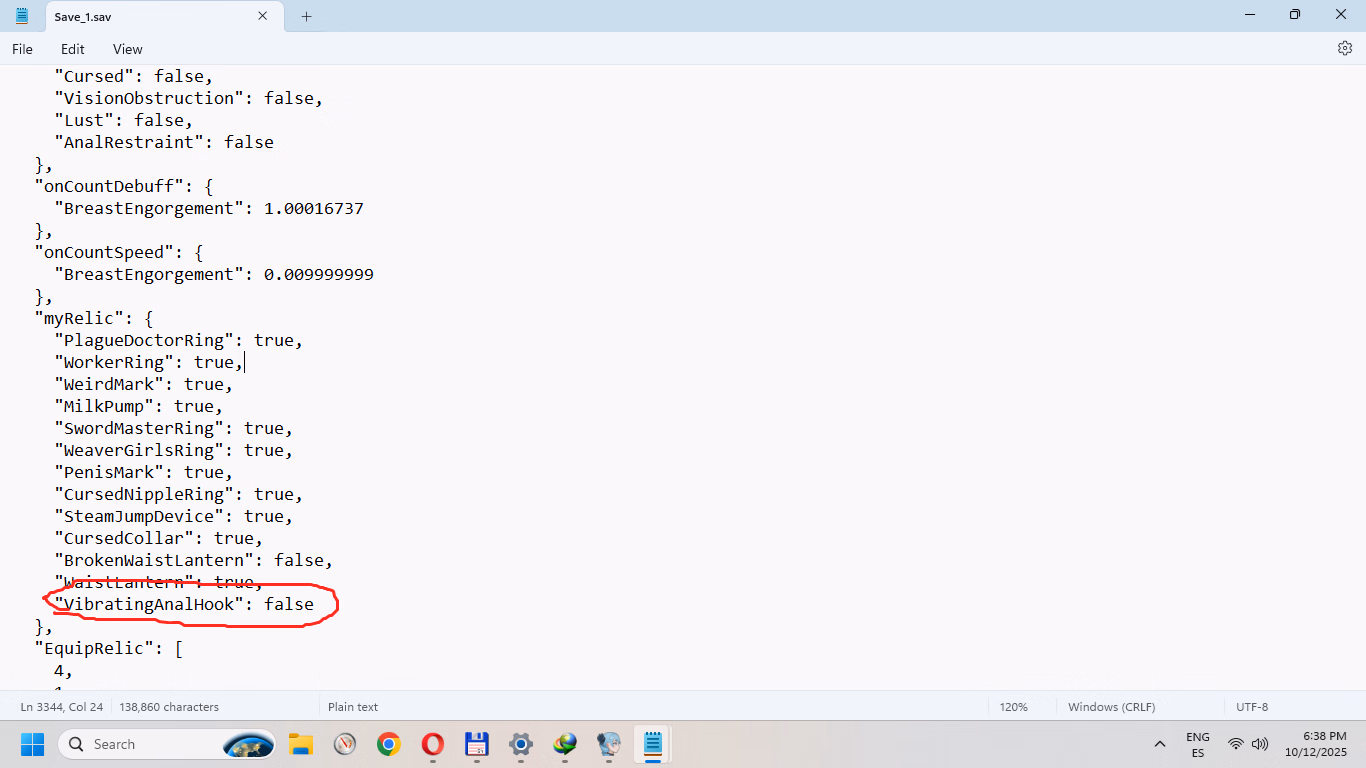The height and width of the screenshot is (768, 1366).
Task: Click the Windows (CRLF) line ending indicator
Action: (1111, 707)
